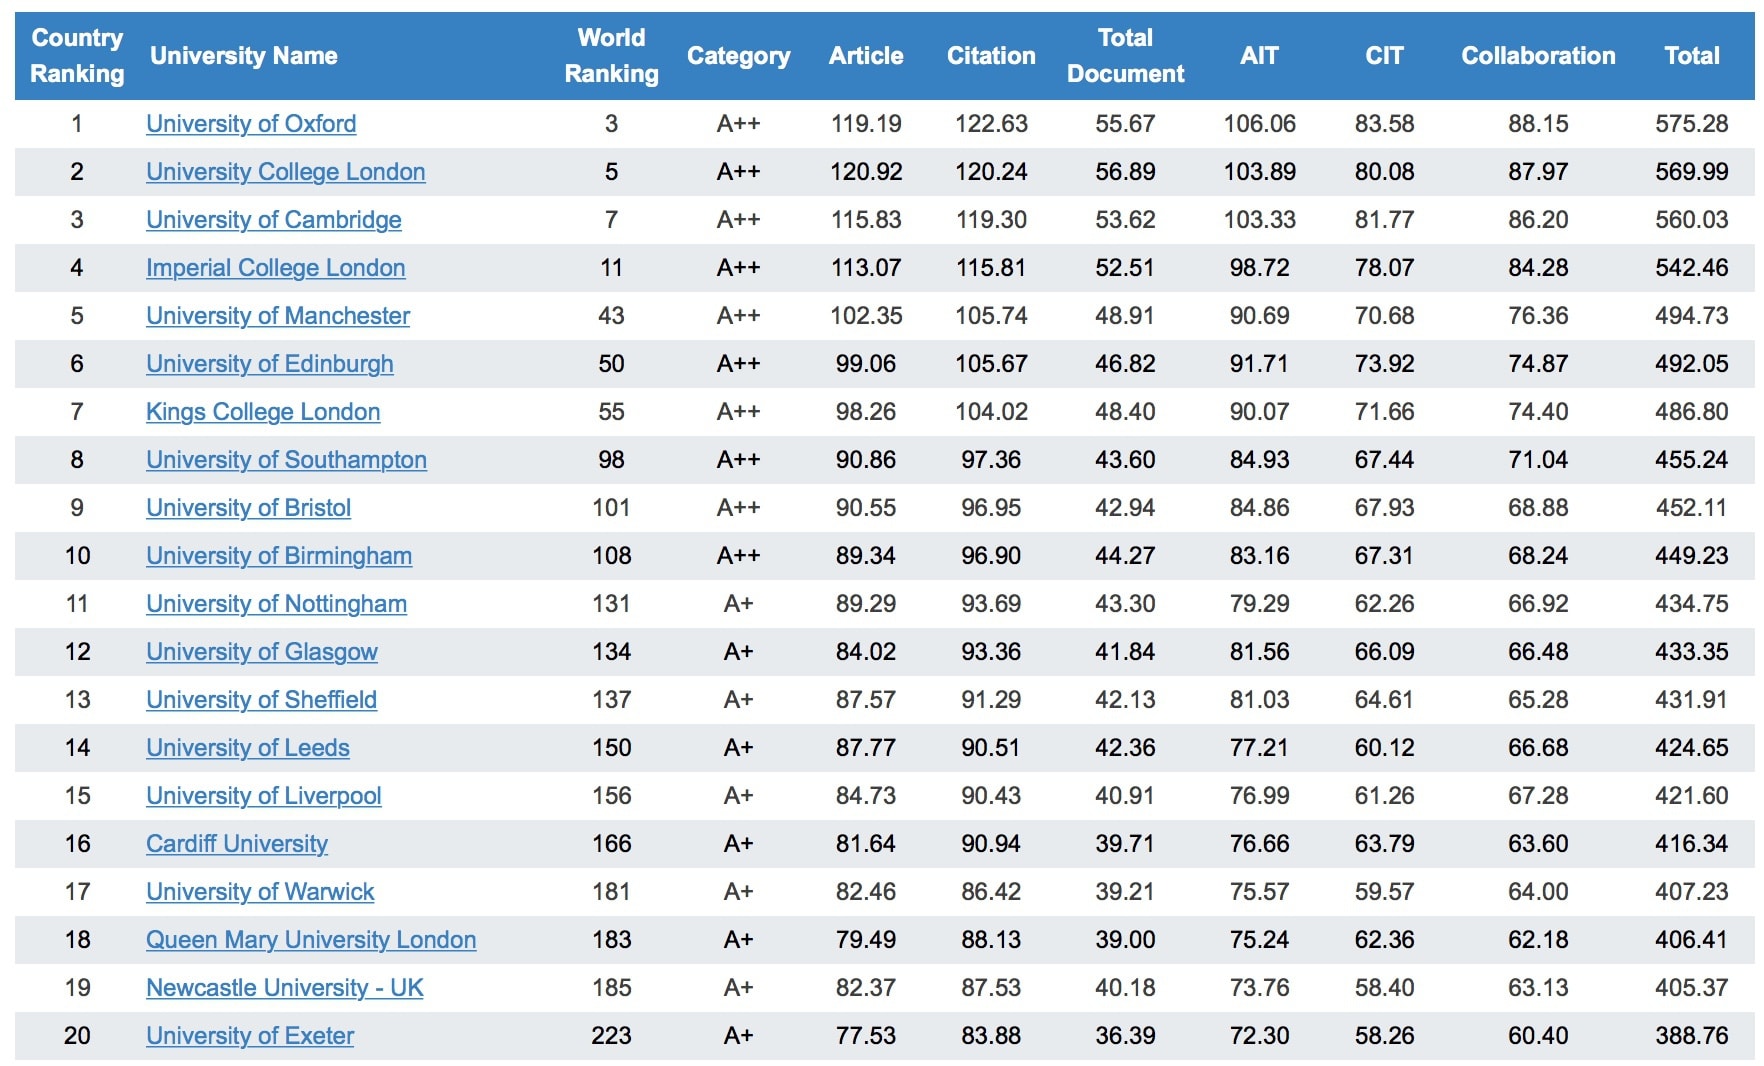
Task: Click the Citation column header
Action: 991,56
